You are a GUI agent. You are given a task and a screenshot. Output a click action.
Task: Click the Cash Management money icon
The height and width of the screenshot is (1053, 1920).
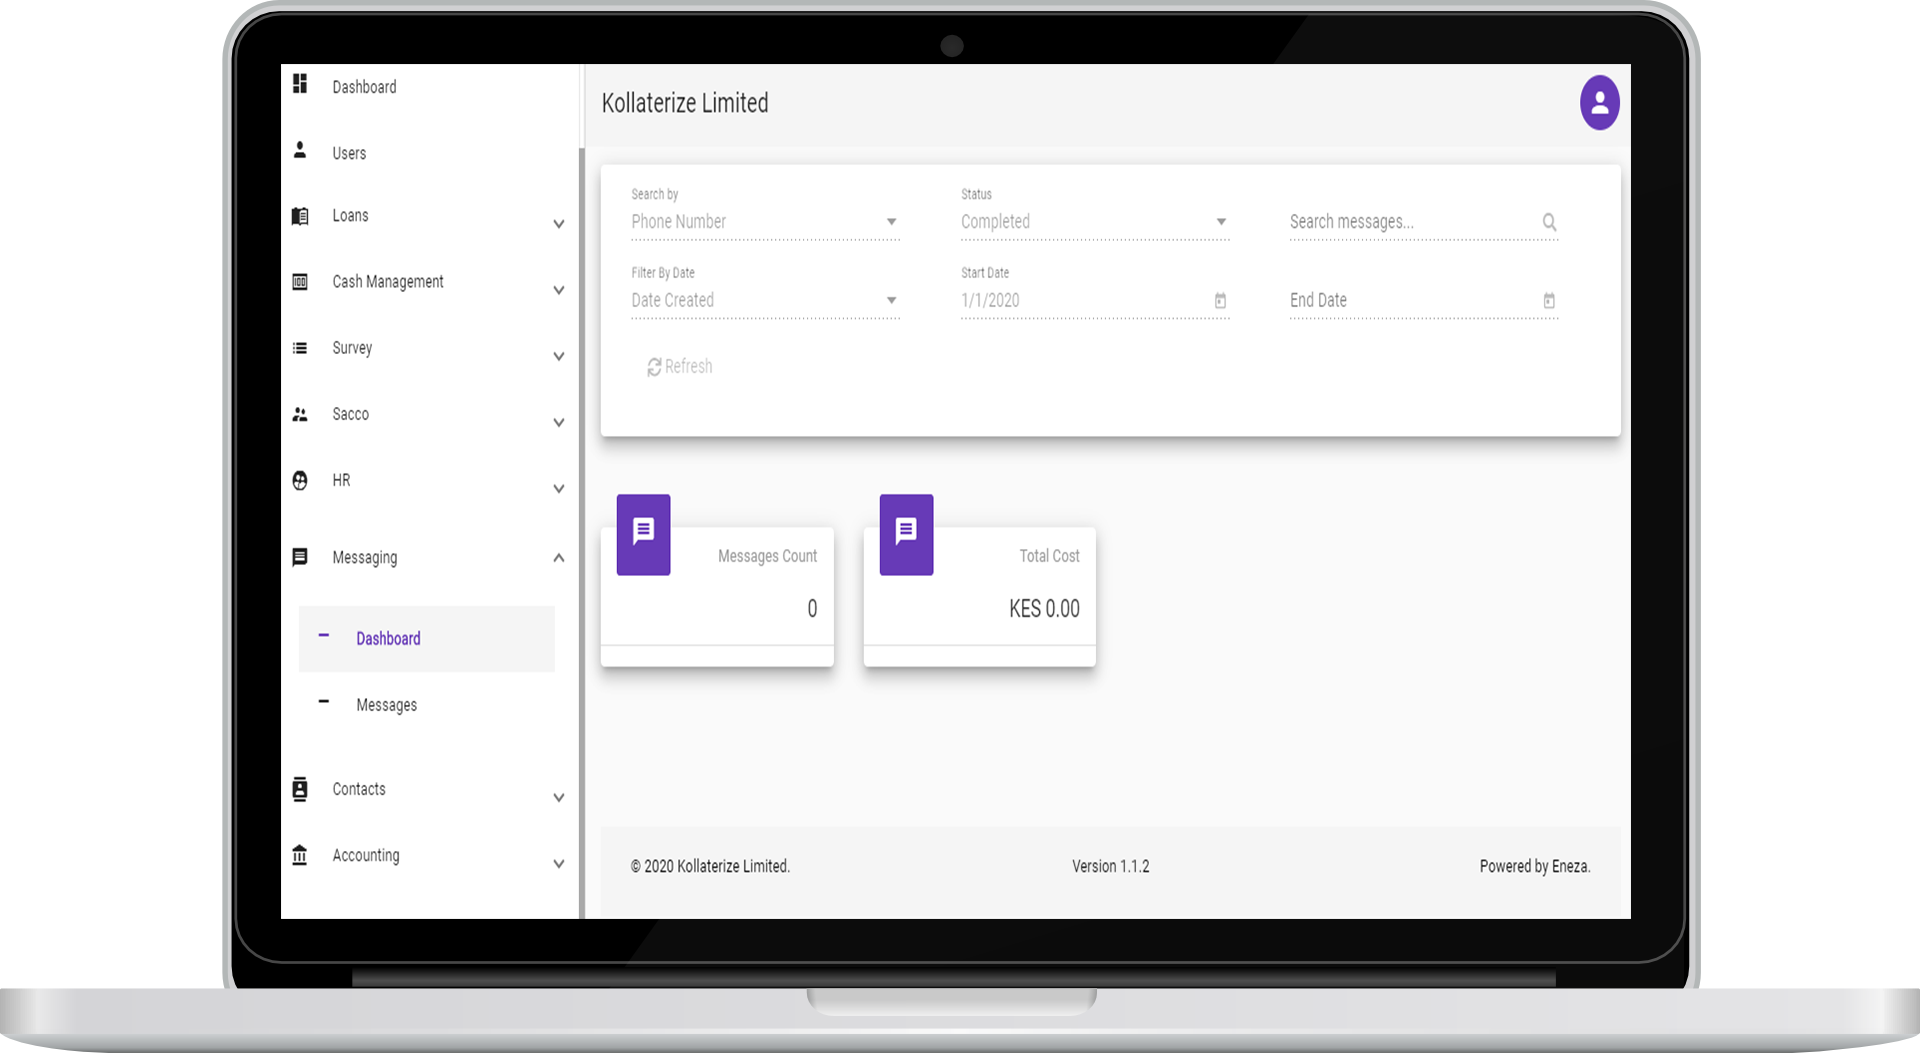(x=299, y=282)
